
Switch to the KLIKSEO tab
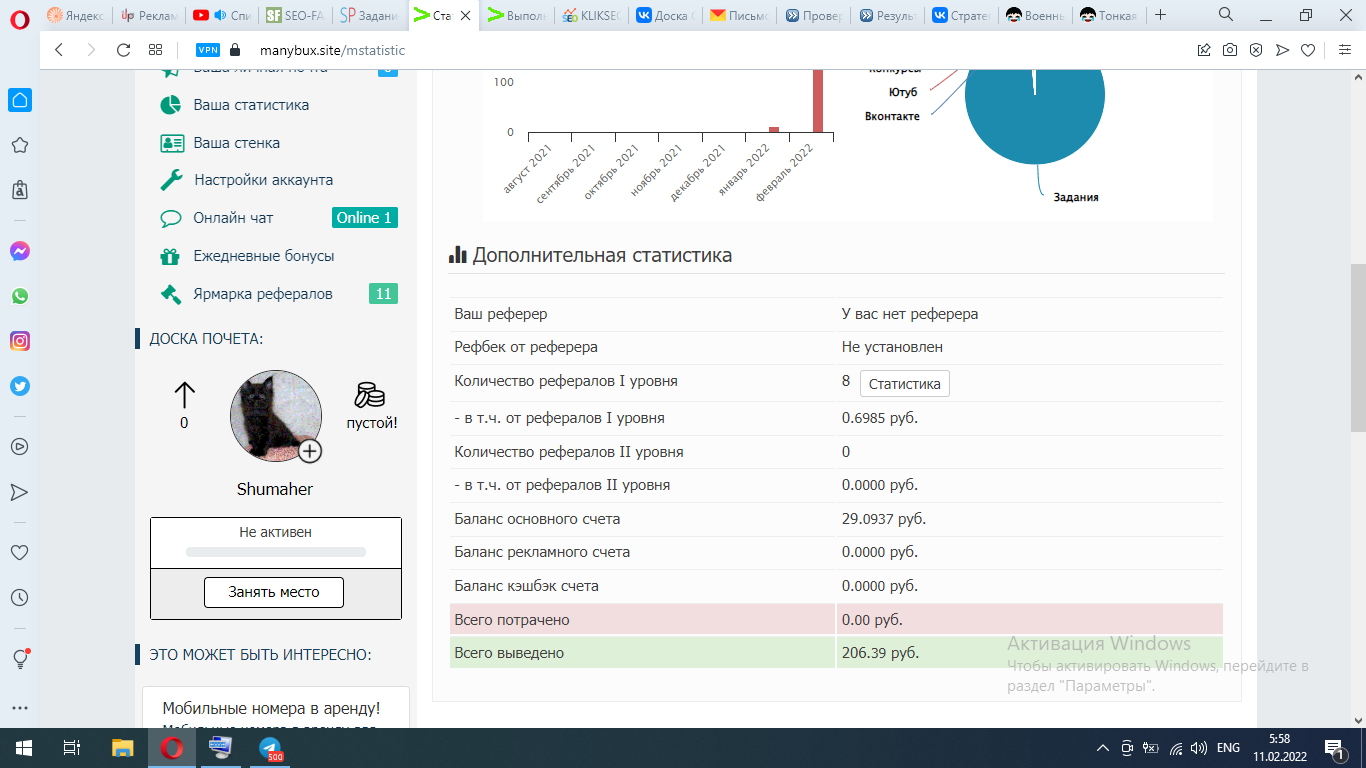592,15
